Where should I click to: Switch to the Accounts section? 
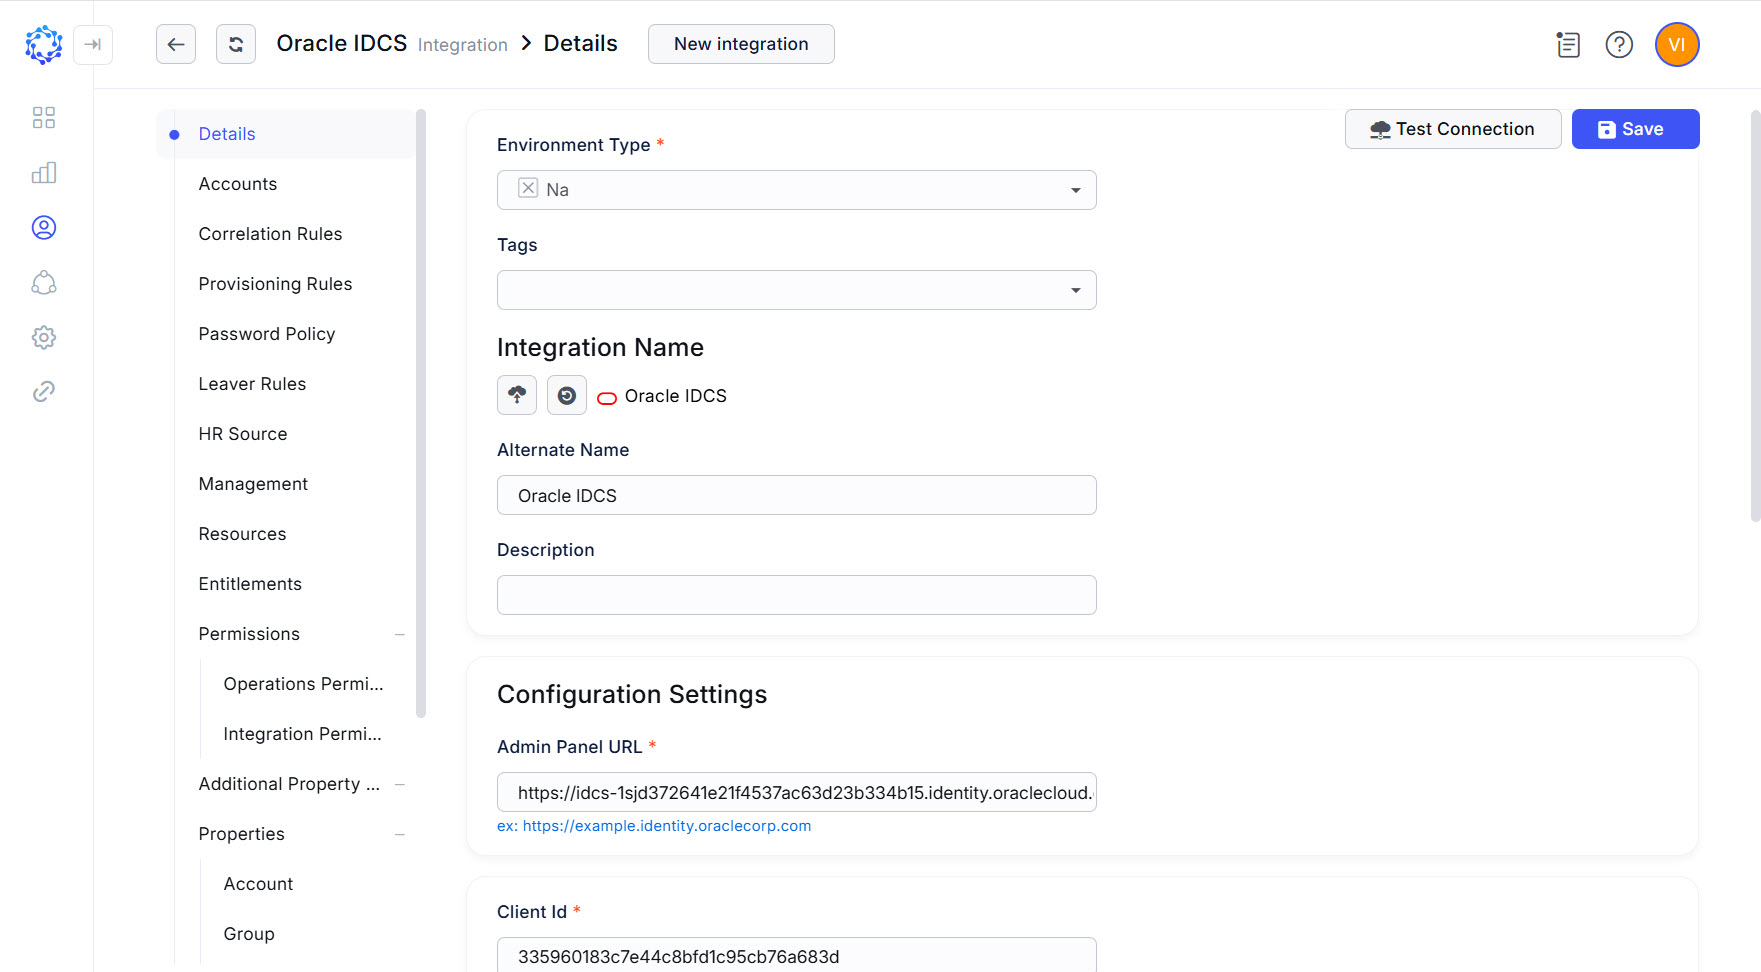238,184
